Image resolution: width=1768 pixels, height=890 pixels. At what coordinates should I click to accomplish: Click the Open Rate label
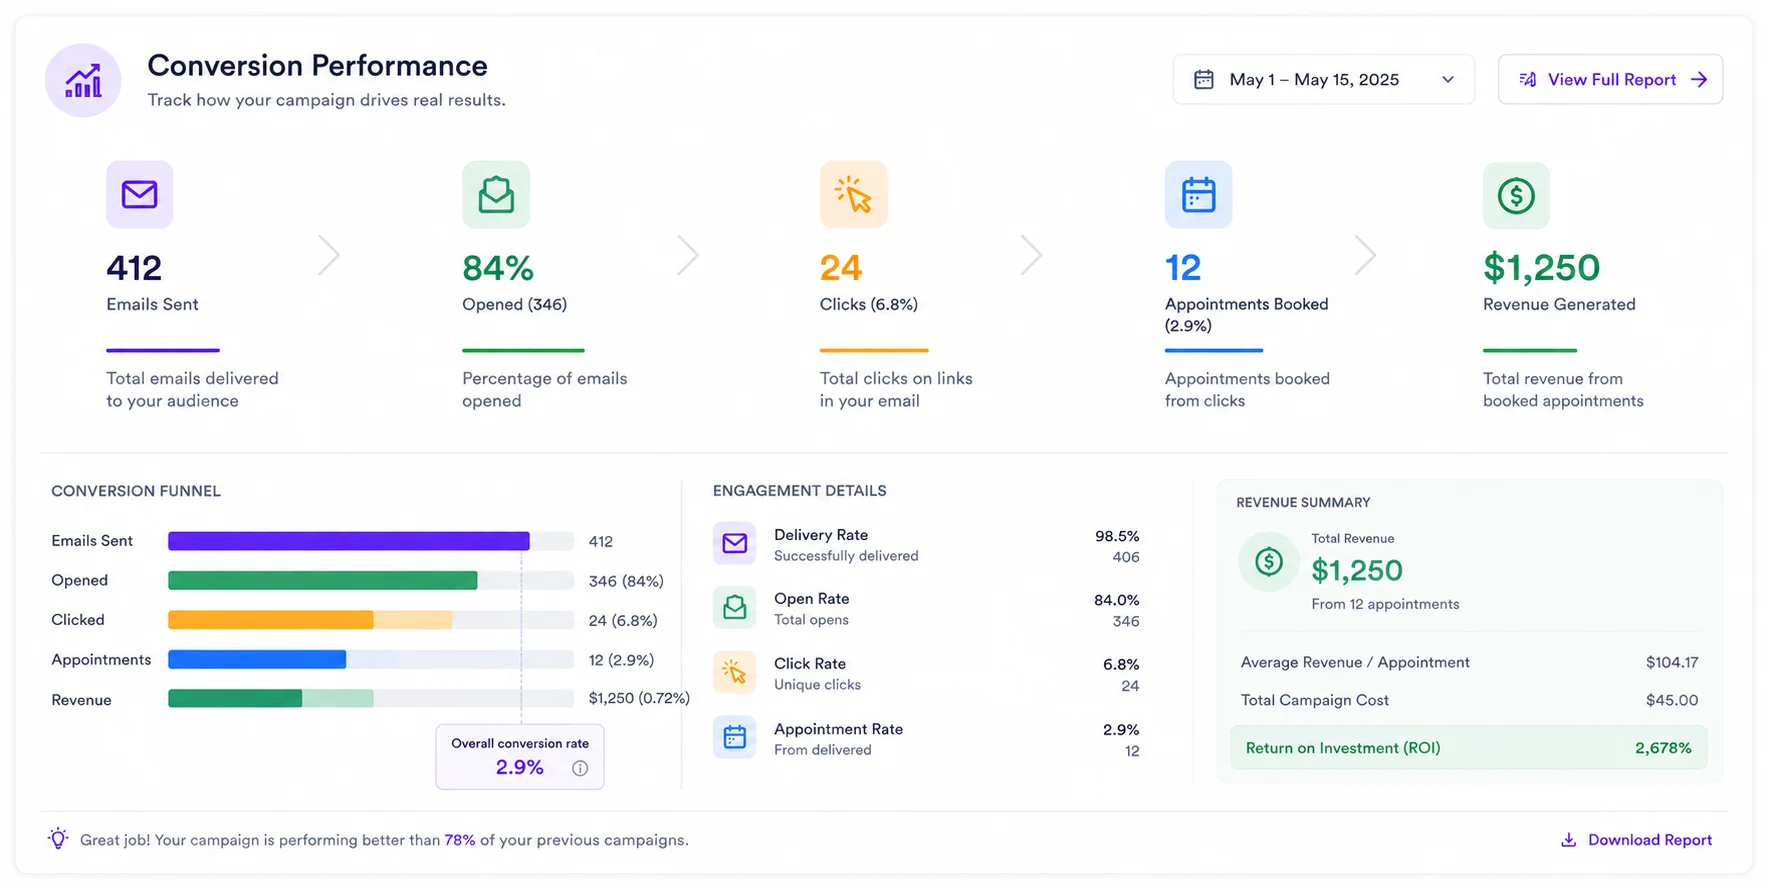(812, 598)
